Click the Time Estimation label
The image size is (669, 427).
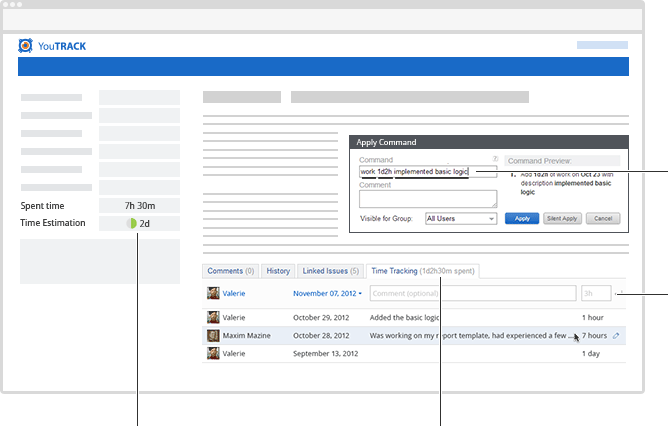(53, 223)
